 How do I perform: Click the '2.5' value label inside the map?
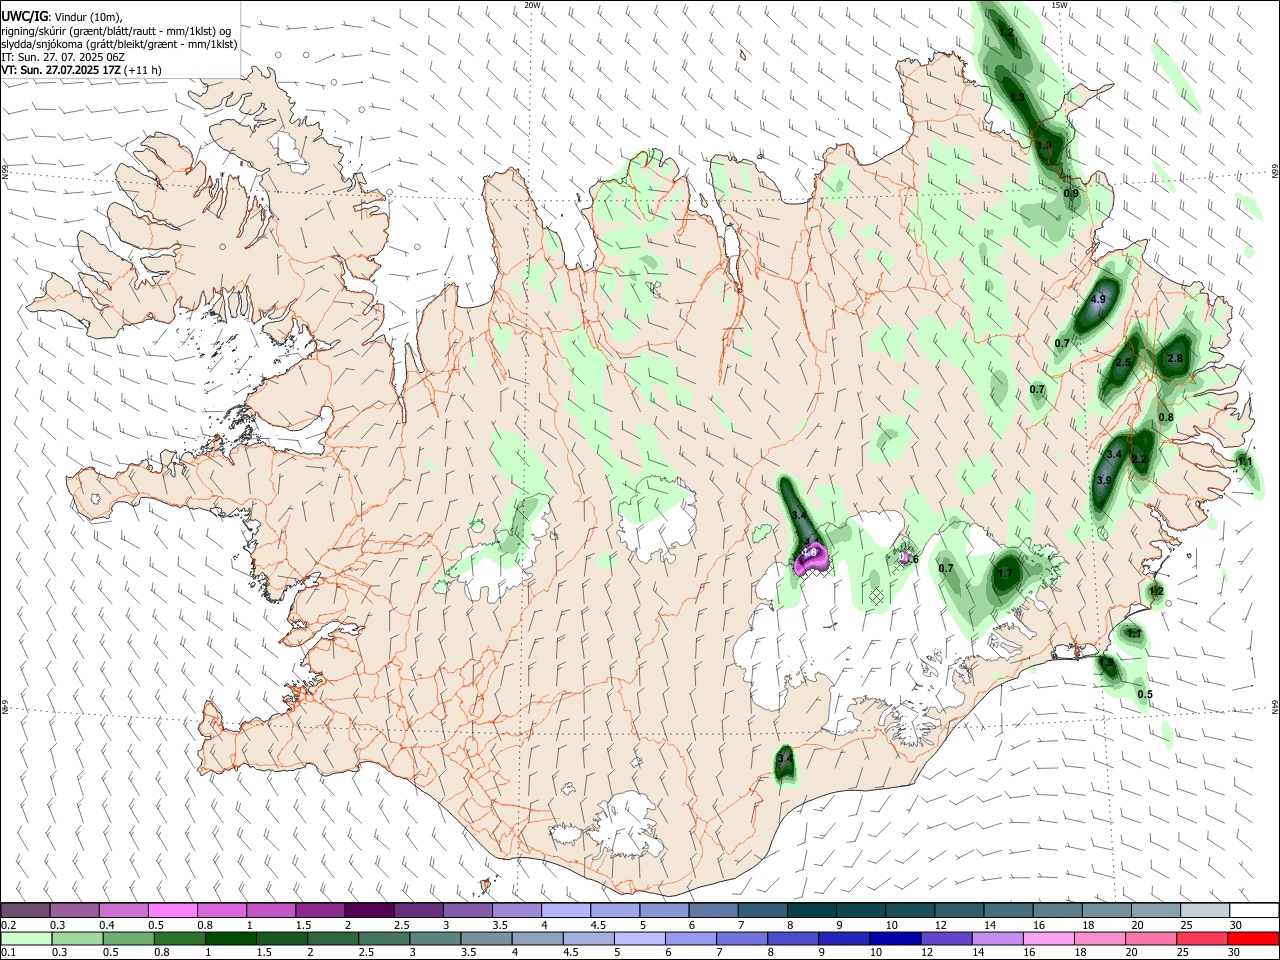point(1123,362)
